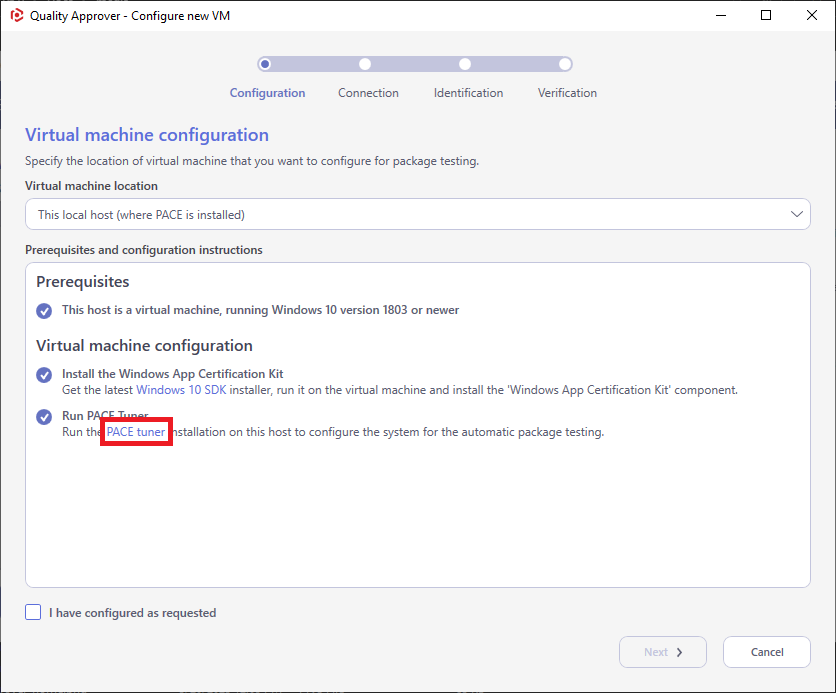Click the 'Prerequisites' heading text
836x693 pixels.
click(83, 281)
